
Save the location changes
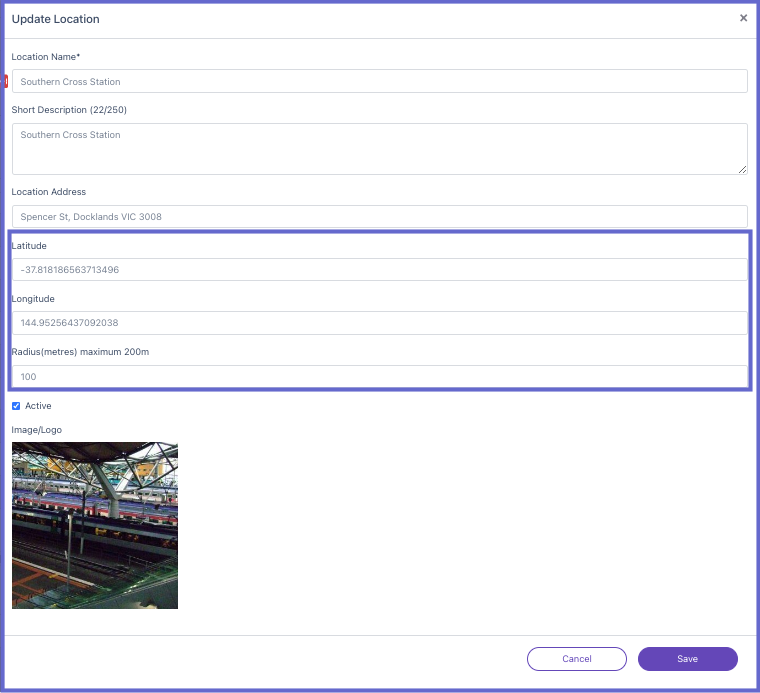[688, 659]
